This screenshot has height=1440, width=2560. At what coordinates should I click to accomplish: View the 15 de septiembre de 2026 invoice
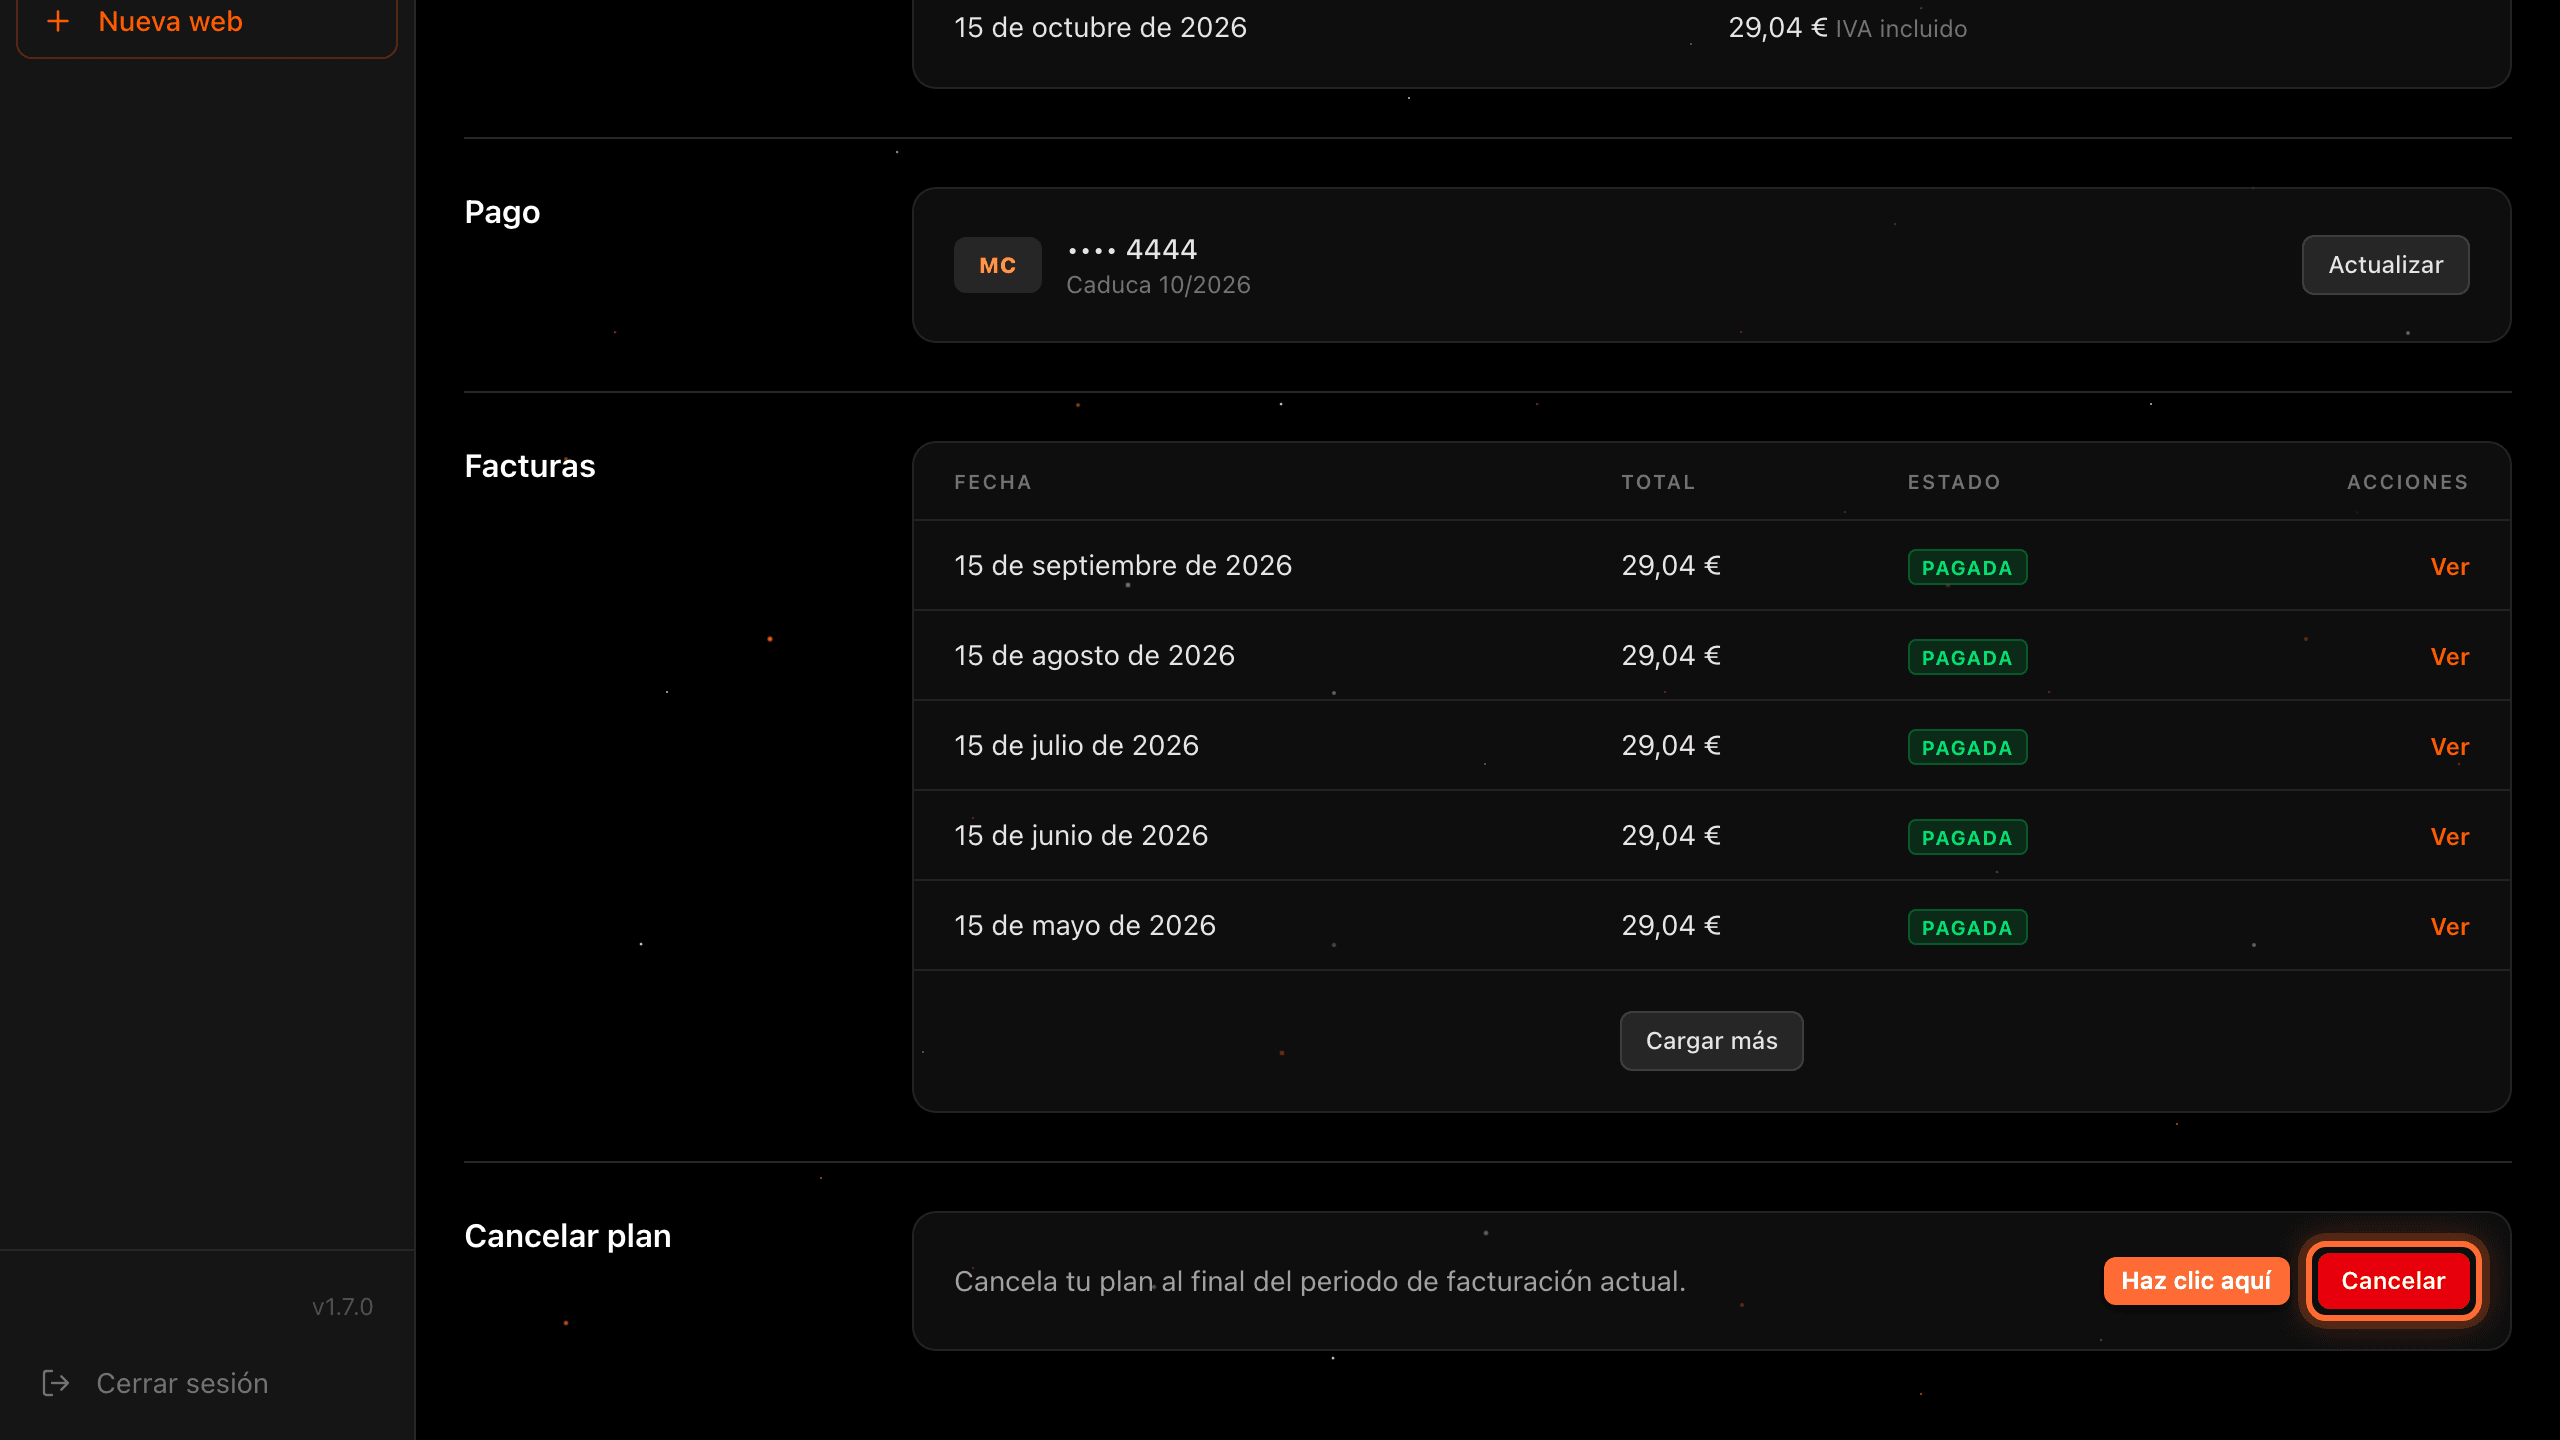2449,566
